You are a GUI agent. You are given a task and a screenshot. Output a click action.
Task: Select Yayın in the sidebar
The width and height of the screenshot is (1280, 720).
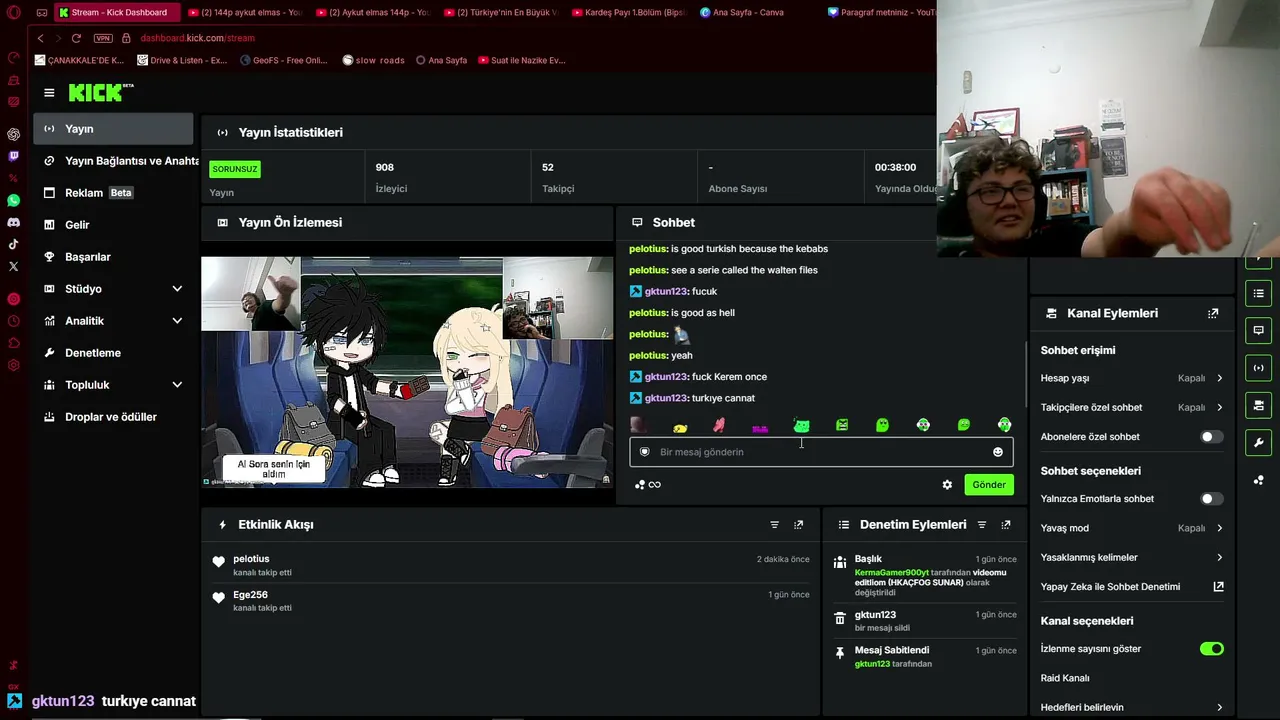pos(113,129)
